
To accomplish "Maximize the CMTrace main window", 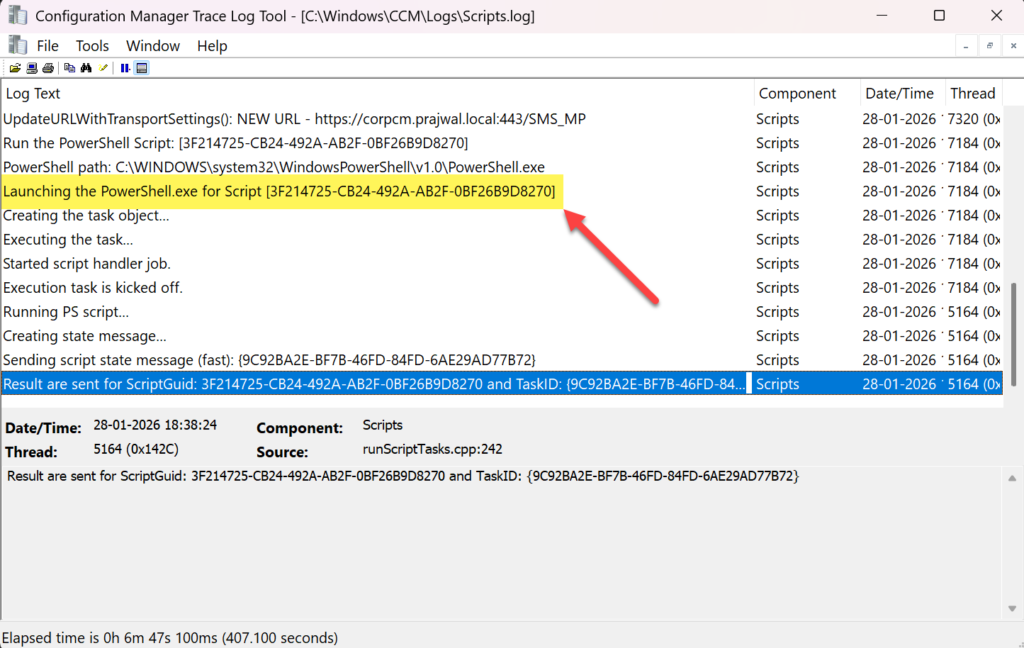I will tap(939, 16).
